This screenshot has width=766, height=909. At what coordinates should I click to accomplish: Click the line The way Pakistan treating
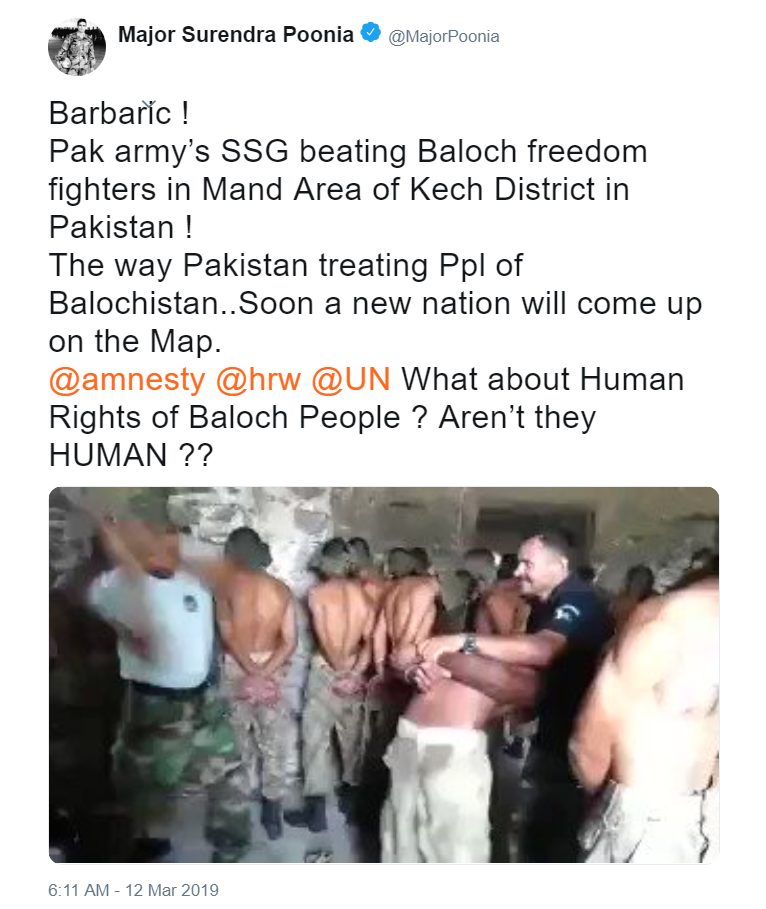(x=286, y=266)
